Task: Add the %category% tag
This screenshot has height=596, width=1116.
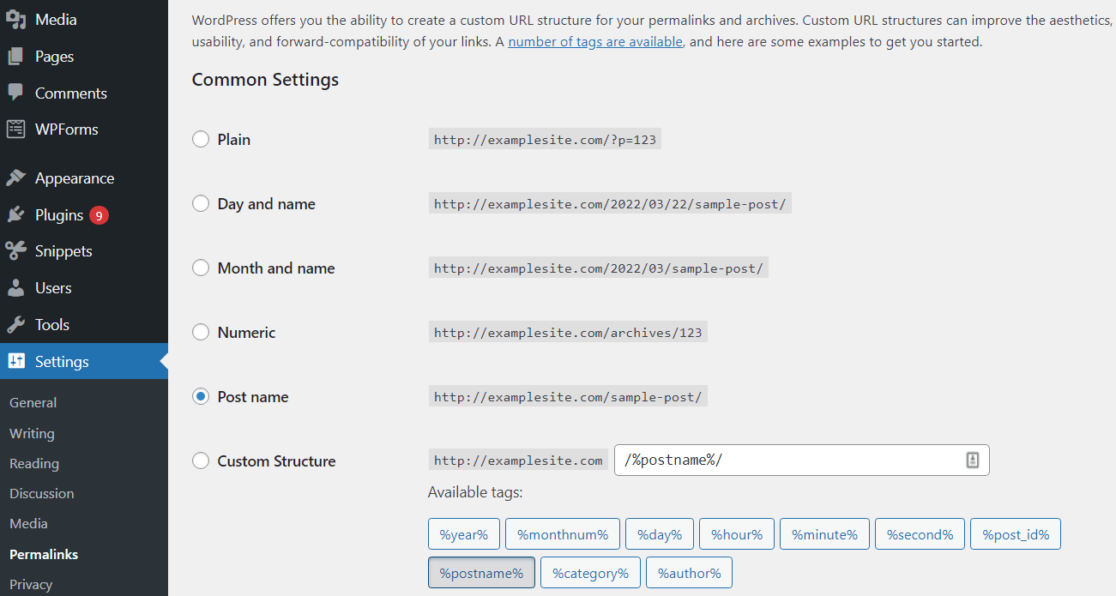Action: click(x=590, y=572)
